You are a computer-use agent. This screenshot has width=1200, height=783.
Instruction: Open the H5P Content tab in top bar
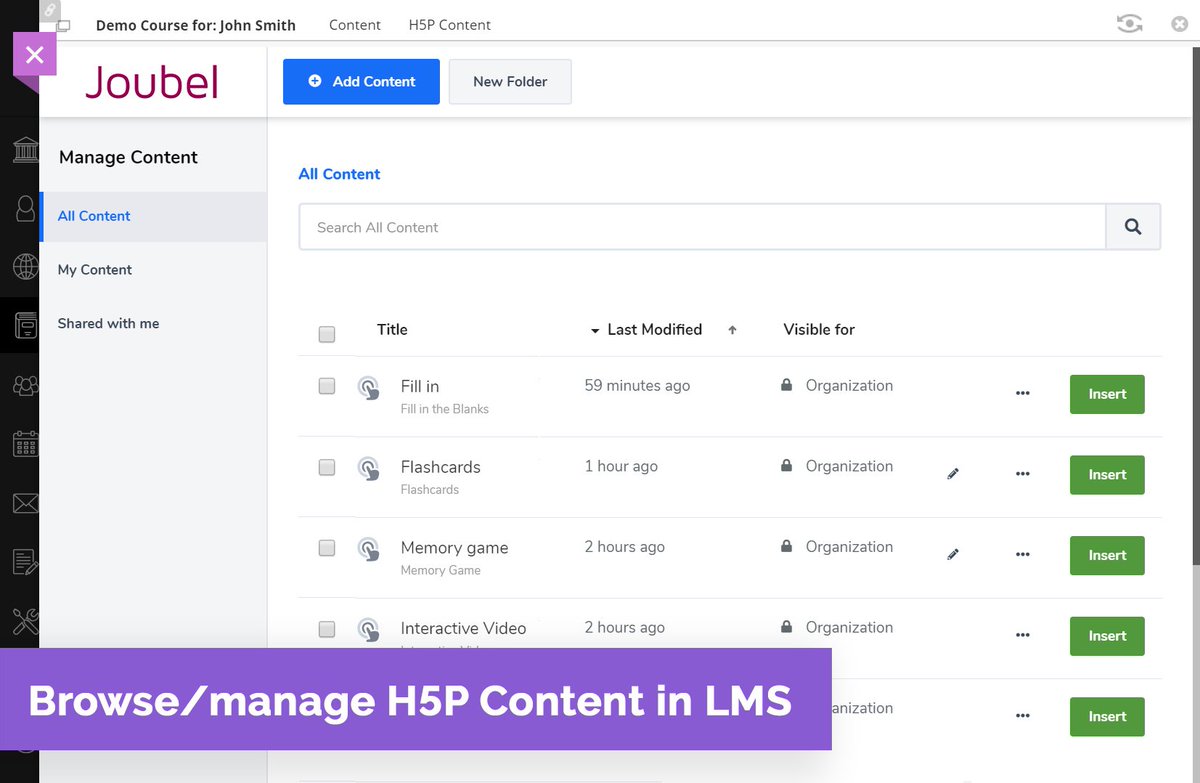pos(450,25)
